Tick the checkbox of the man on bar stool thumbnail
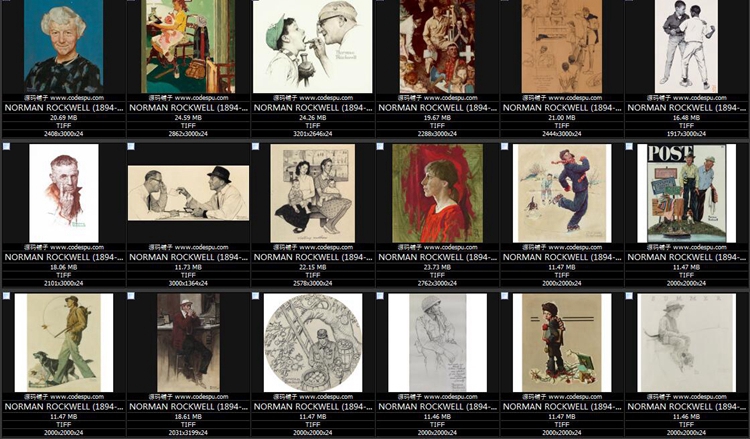The height and width of the screenshot is (439, 750). pos(131,296)
